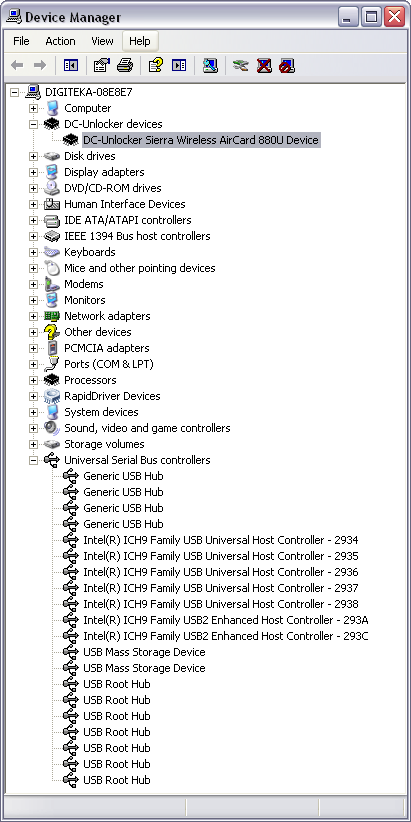Image resolution: width=411 pixels, height=822 pixels.
Task: Click the Disable device toolbar icon
Action: pyautogui.click(x=287, y=66)
